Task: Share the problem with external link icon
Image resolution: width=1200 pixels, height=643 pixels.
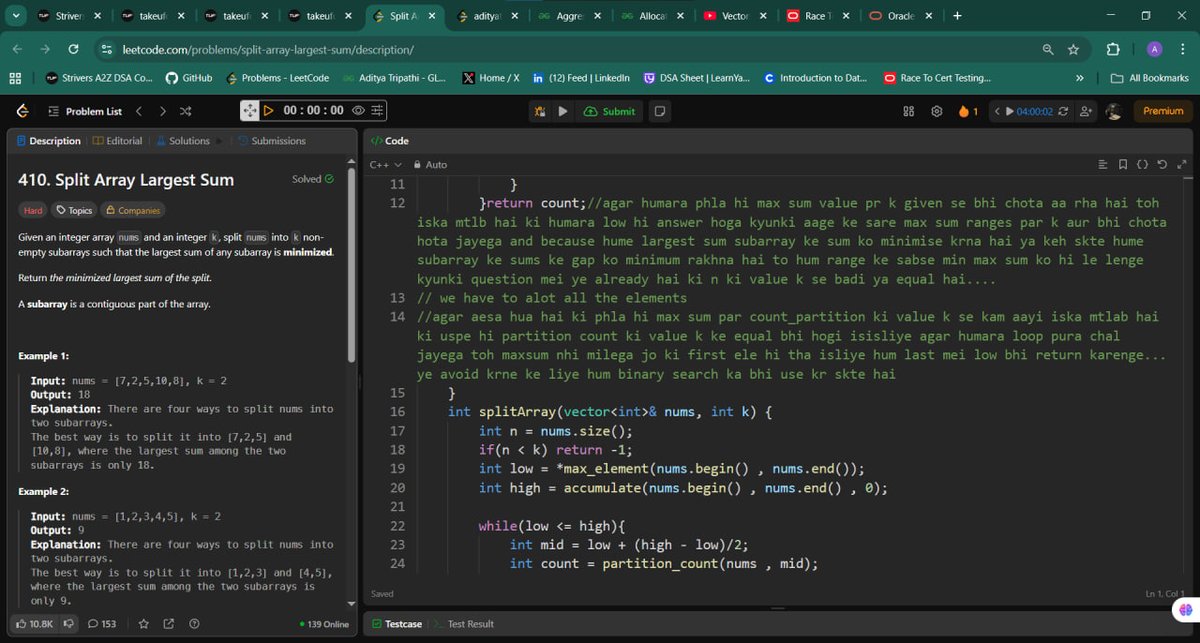Action: [169, 624]
